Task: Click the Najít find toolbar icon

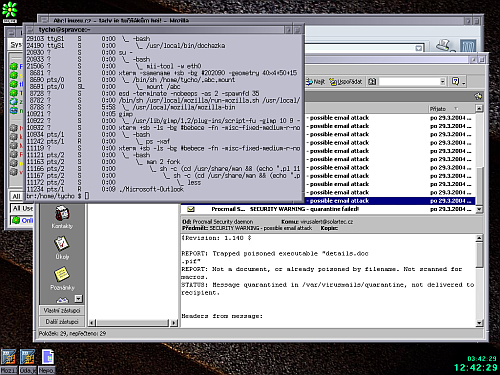Action: (315, 82)
